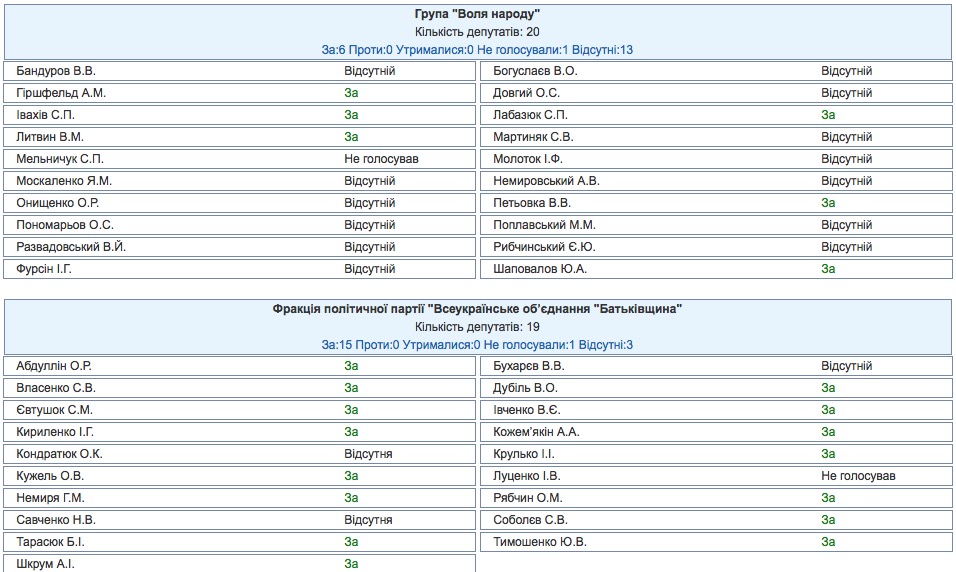Select deputy name Москаленко Я.М.

coord(64,181)
